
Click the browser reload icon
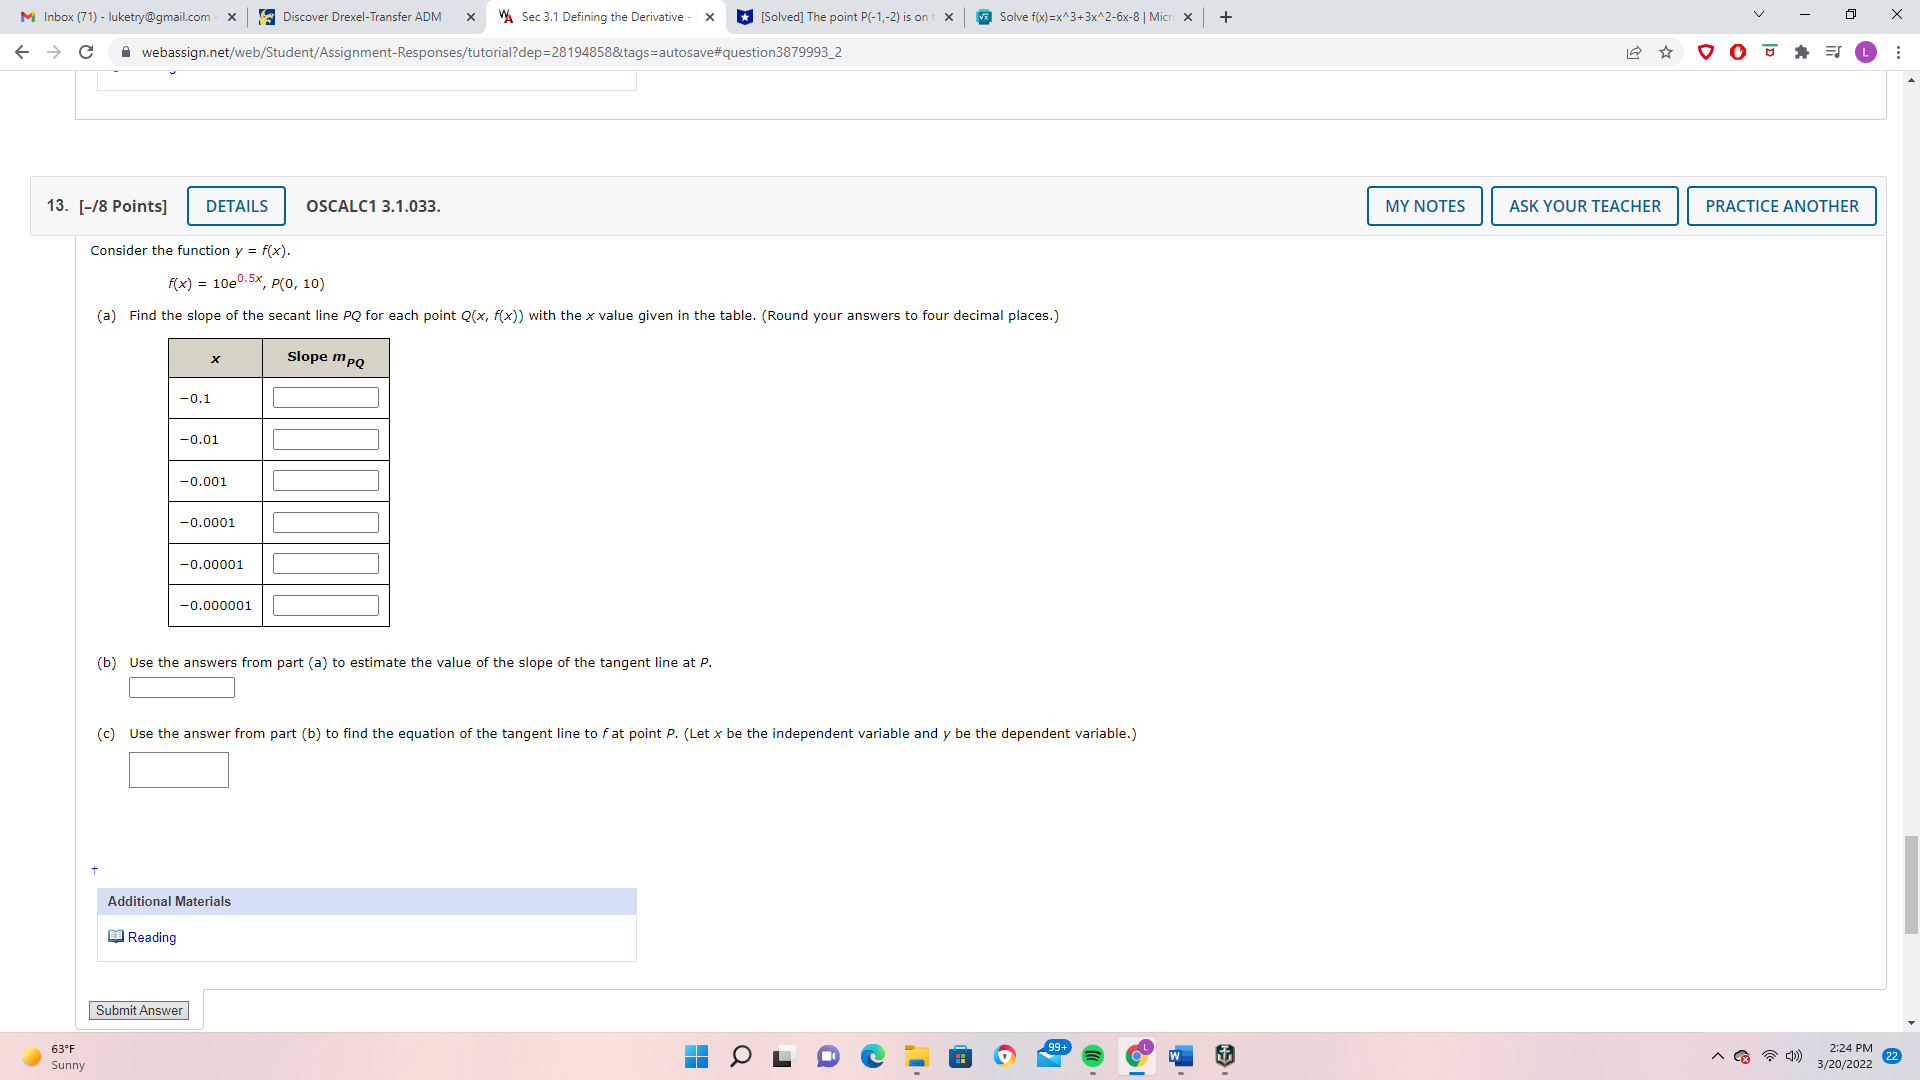86,52
